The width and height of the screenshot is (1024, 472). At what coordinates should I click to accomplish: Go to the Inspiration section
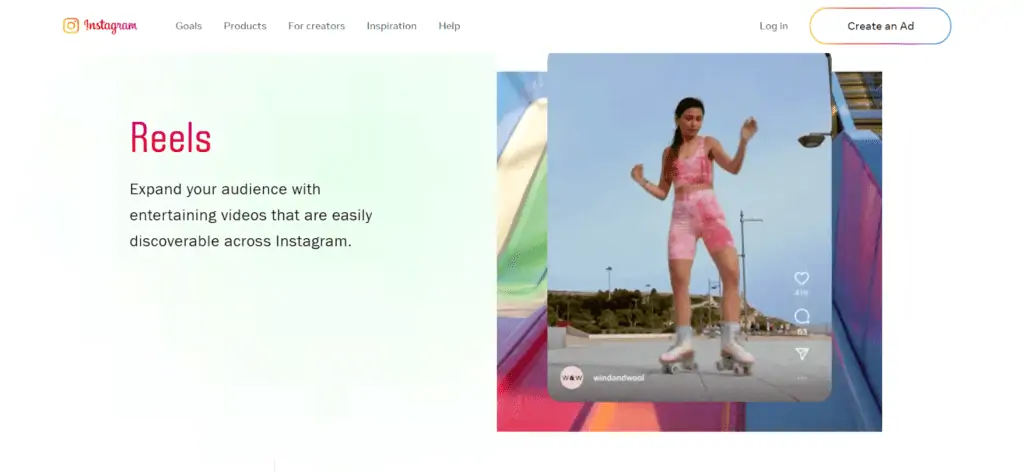[391, 26]
